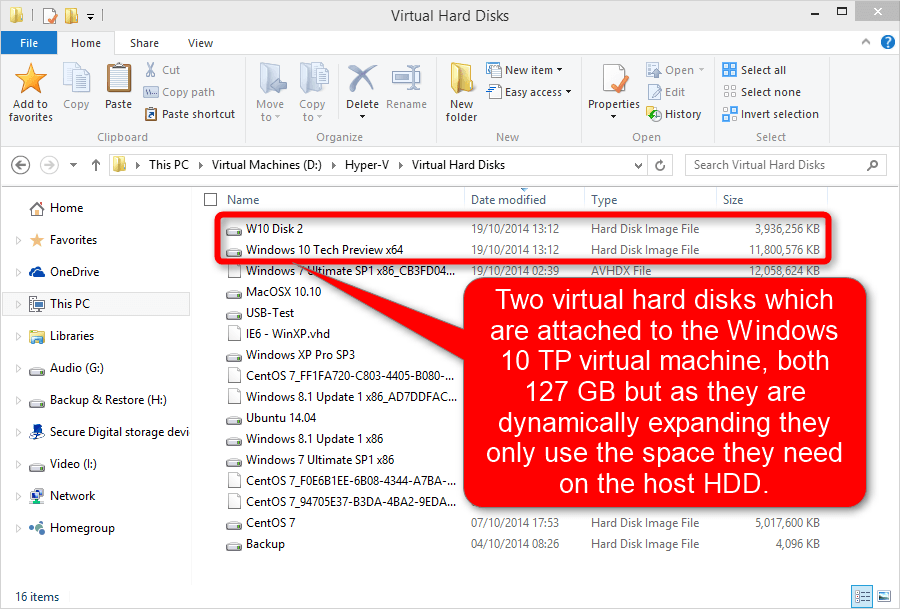Open Backup & Restore (H:) drive
Screen dimensions: 900x609
[x=108, y=400]
